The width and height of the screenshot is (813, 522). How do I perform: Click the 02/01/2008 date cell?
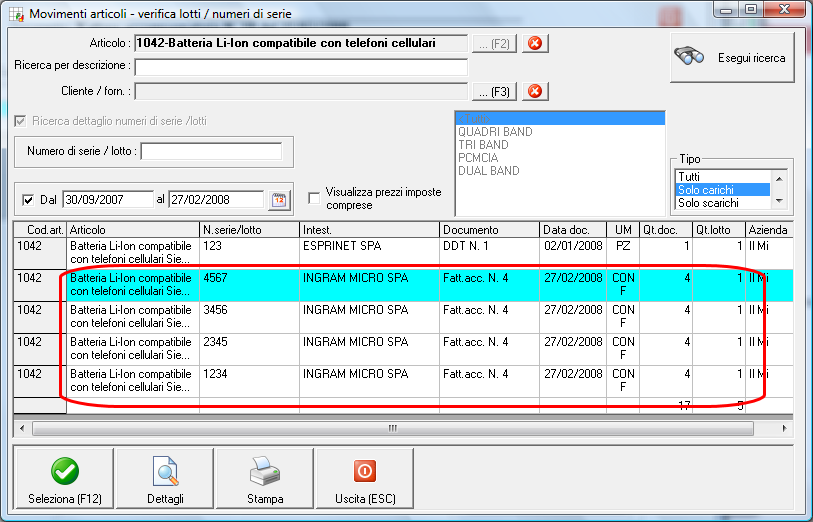(573, 253)
